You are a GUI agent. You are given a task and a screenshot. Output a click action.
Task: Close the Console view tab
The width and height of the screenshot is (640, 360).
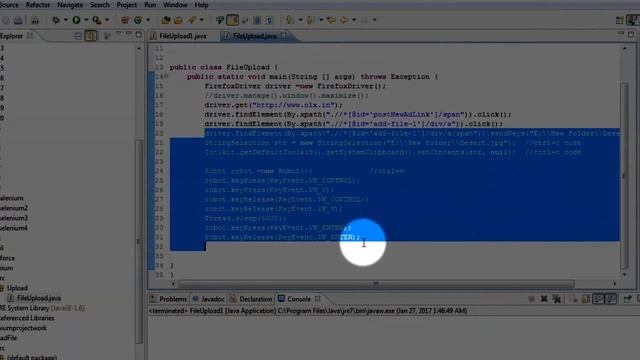click(318, 299)
